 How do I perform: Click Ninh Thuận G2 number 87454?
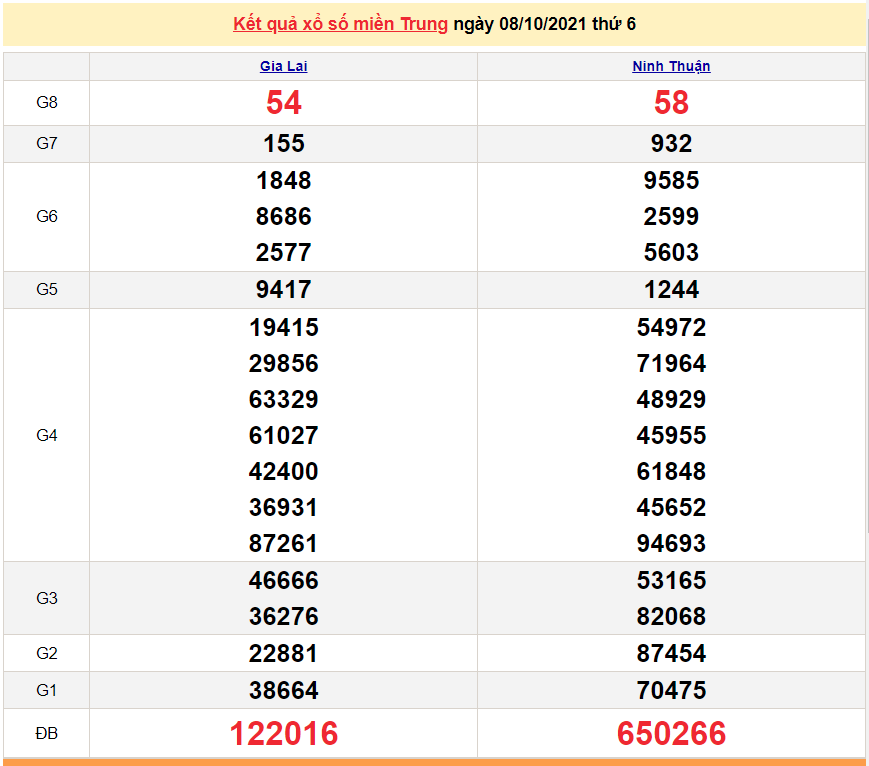[672, 653]
